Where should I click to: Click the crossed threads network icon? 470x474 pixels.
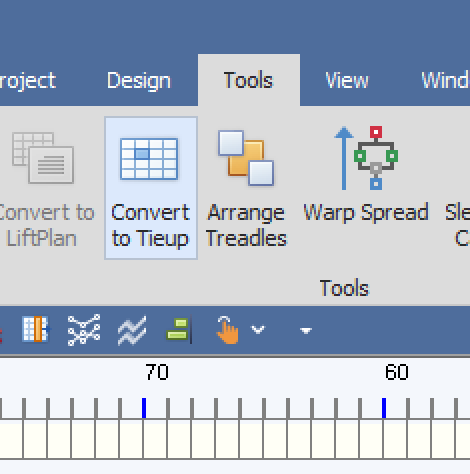[x=84, y=330]
